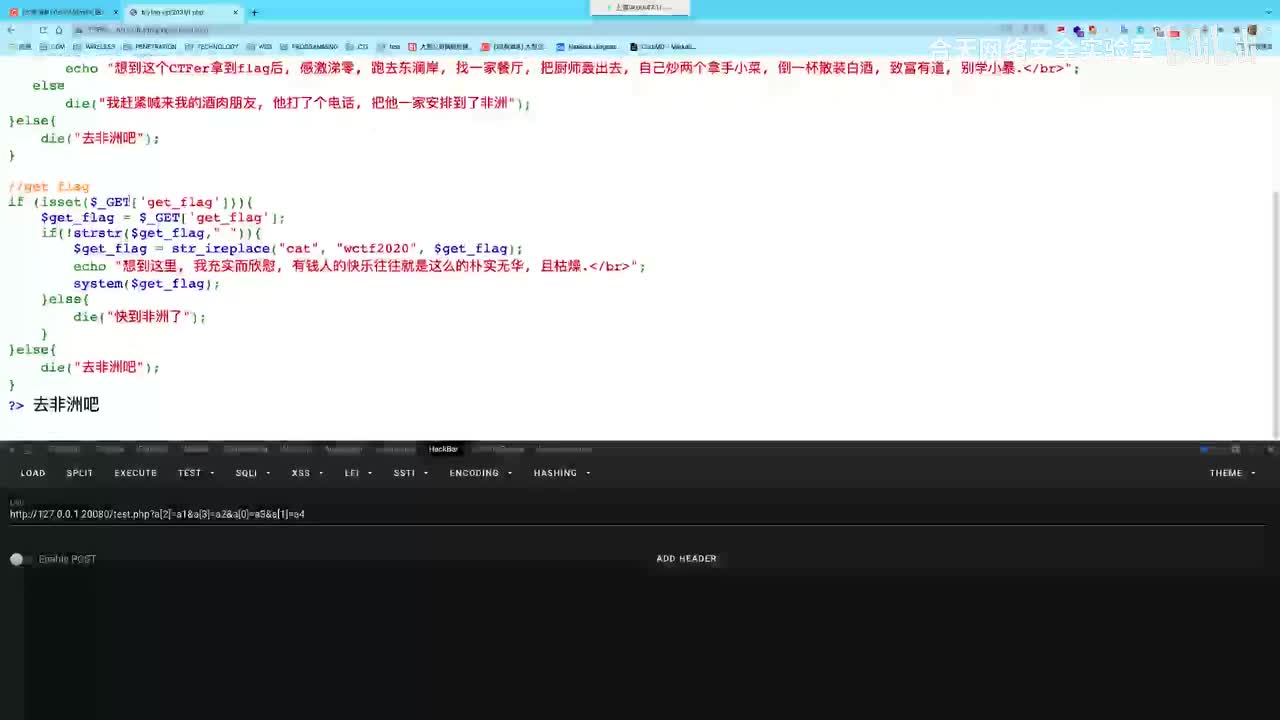Open the WIRELESS bookmarks folder

95,46
